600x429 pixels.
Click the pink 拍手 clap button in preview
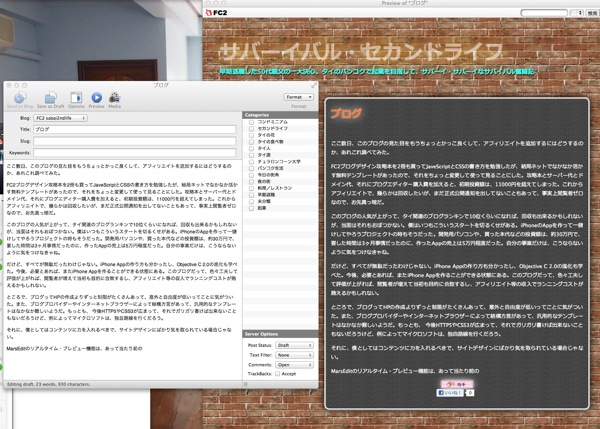457,384
